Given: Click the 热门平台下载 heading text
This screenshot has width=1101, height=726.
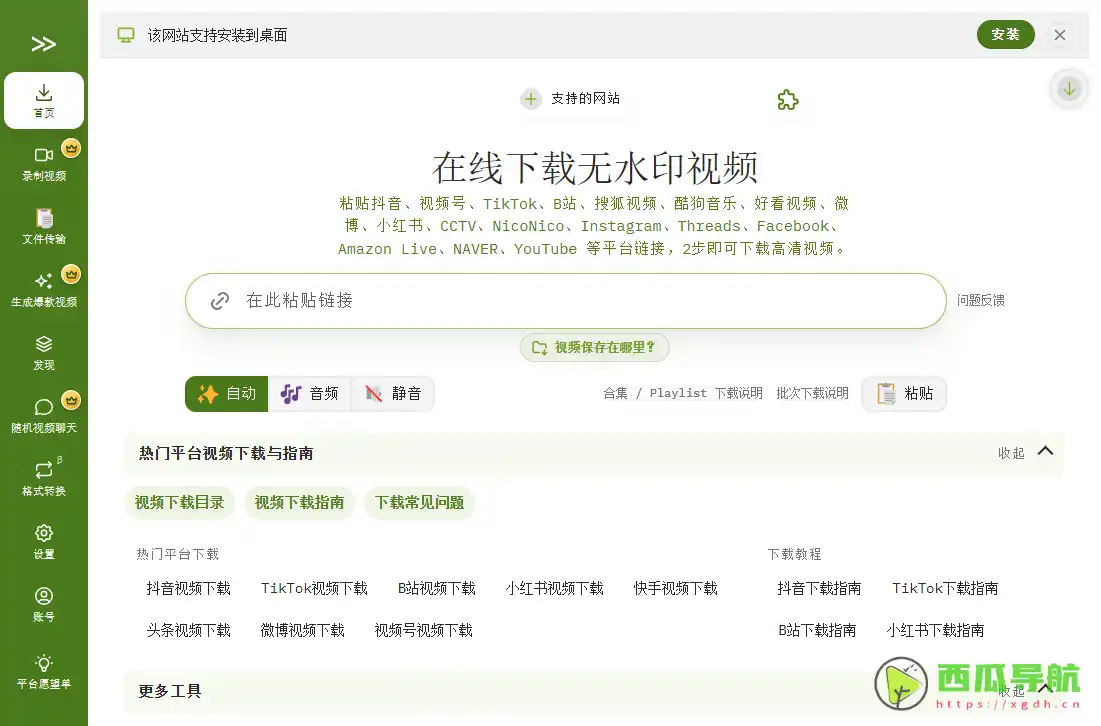Looking at the screenshot, I should 178,555.
